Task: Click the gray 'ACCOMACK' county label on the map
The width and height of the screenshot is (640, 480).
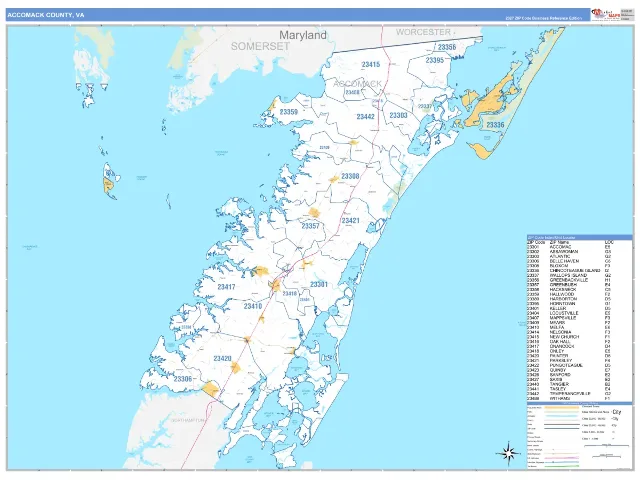Action: click(358, 84)
